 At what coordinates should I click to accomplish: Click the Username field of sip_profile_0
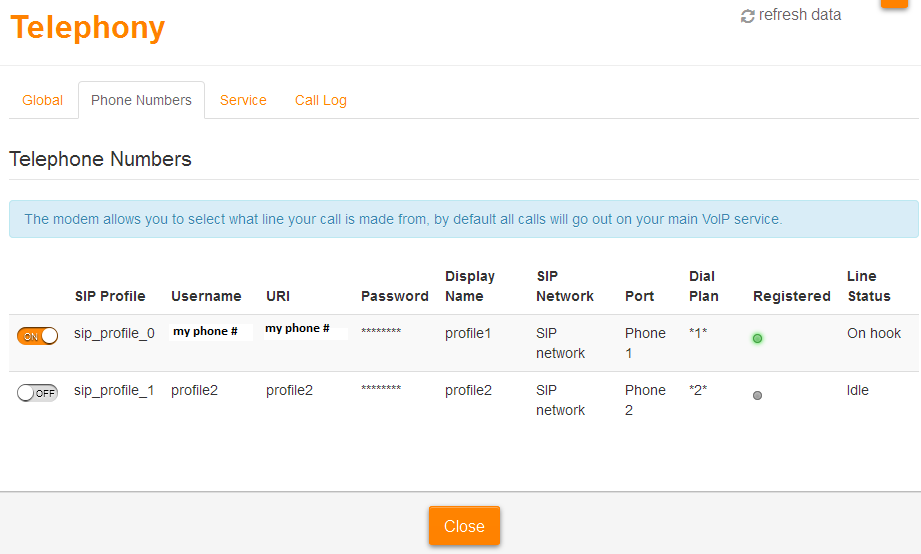211,332
